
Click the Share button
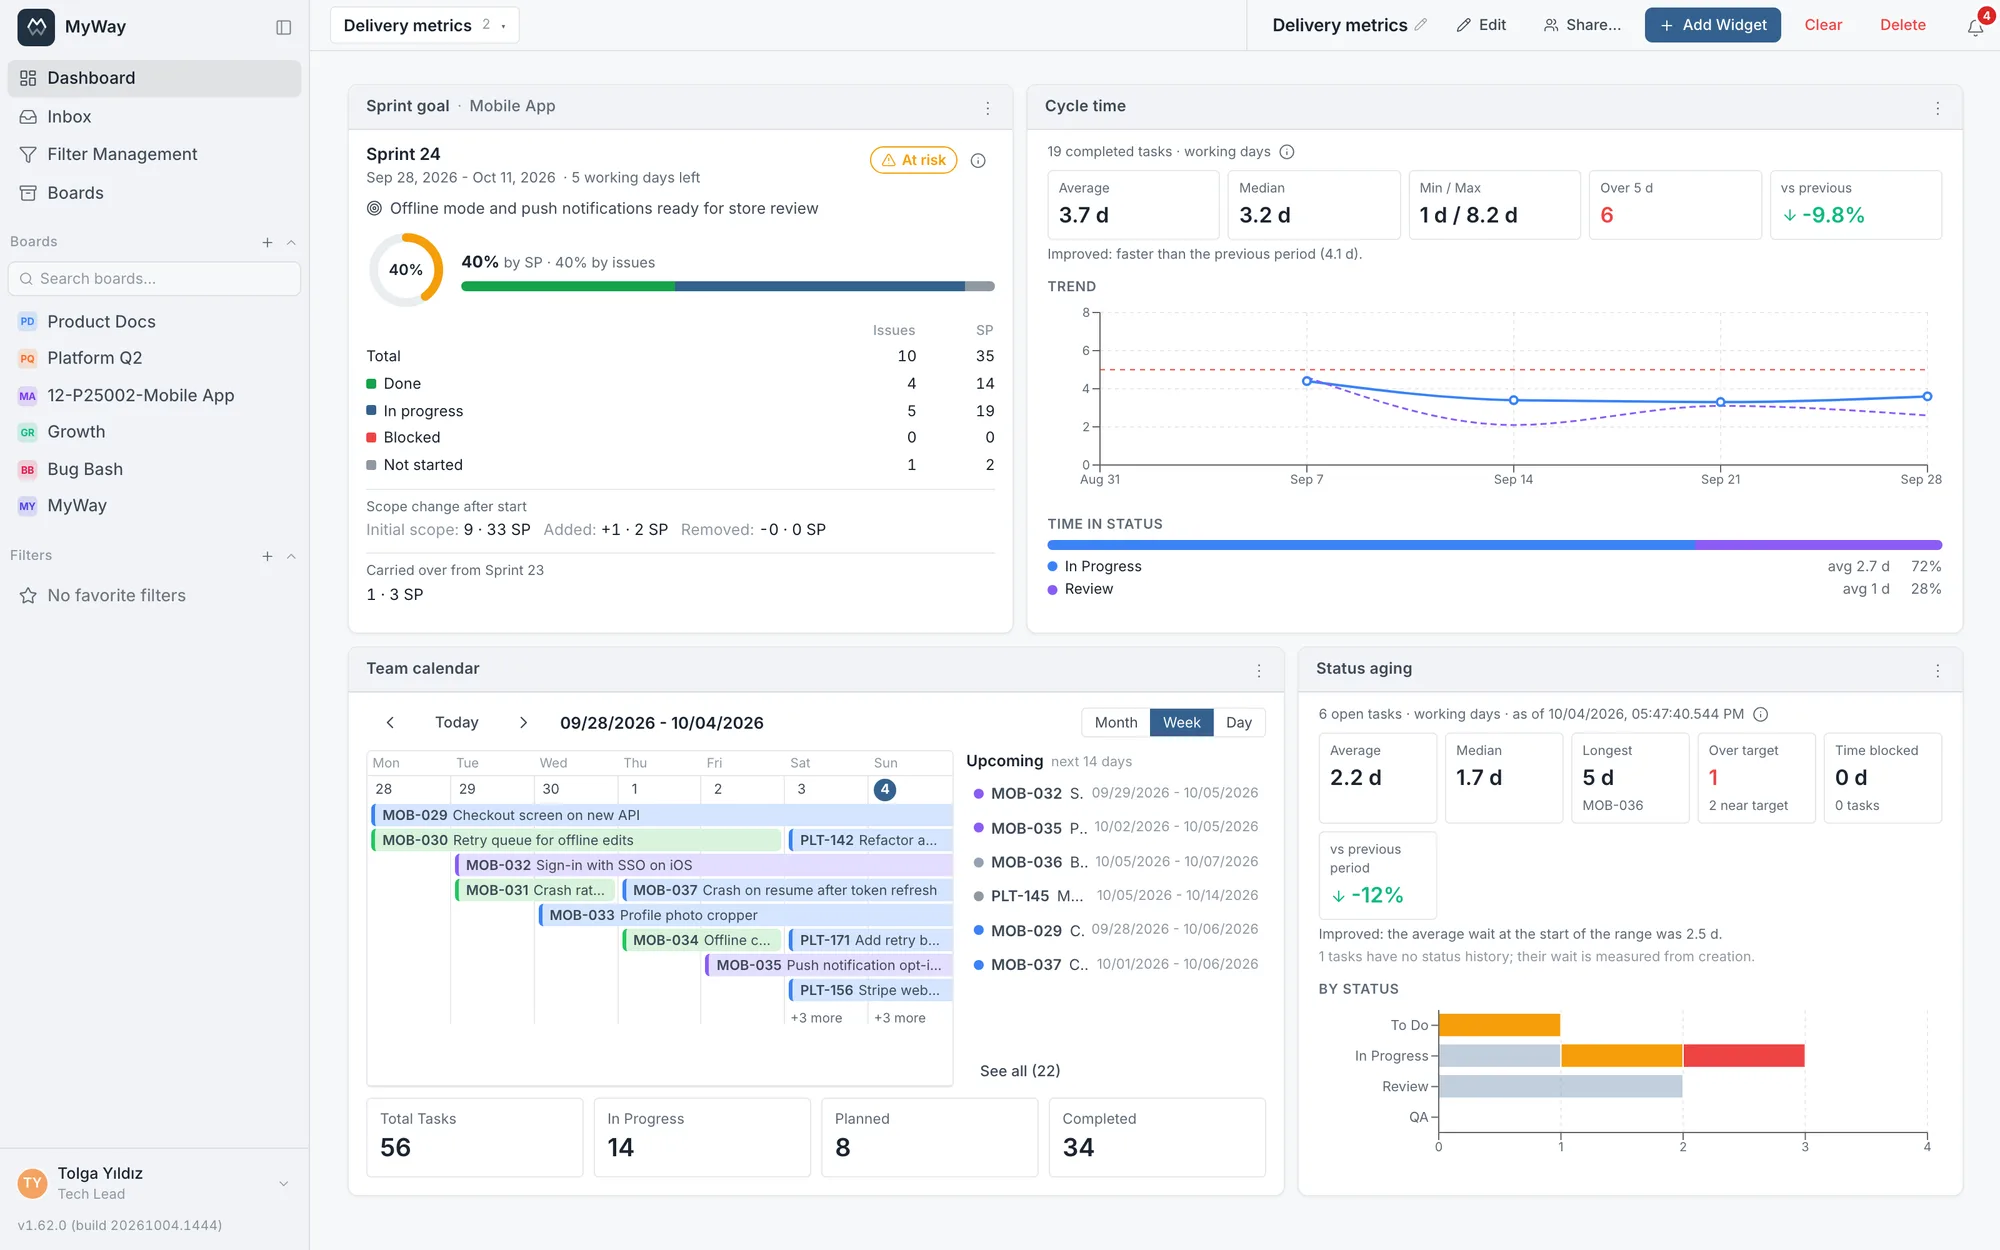pyautogui.click(x=1582, y=25)
